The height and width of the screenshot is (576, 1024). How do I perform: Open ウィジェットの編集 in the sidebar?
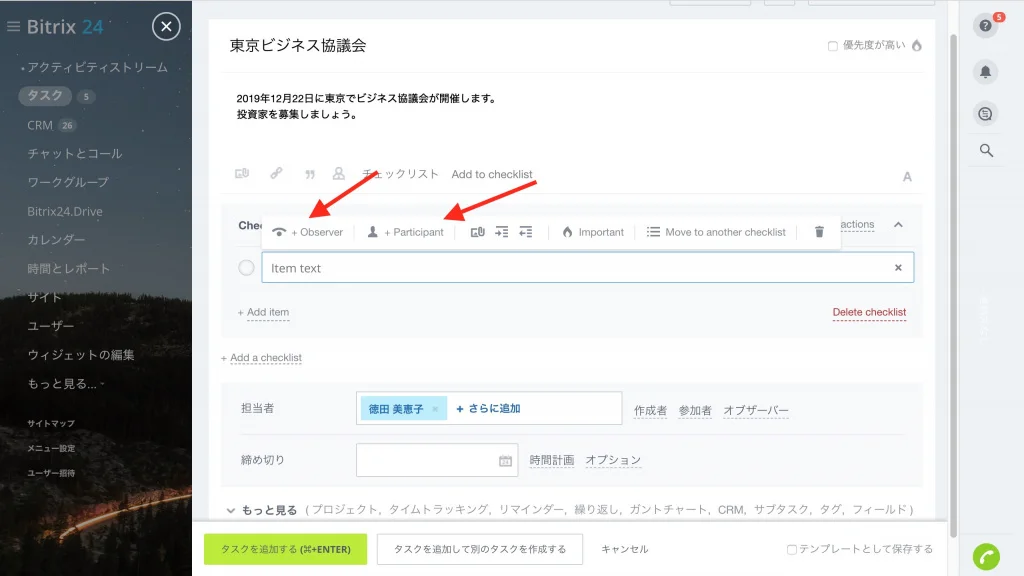(x=80, y=355)
